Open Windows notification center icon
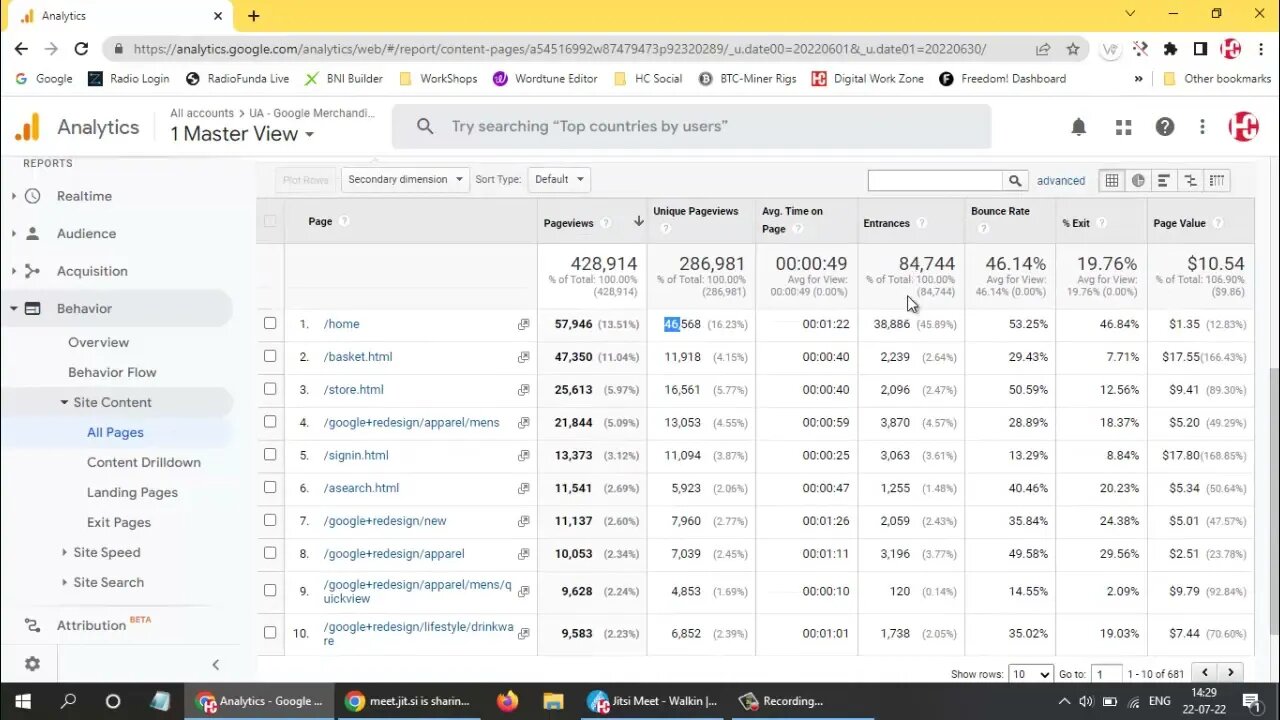This screenshot has height=720, width=1280. [1250, 701]
